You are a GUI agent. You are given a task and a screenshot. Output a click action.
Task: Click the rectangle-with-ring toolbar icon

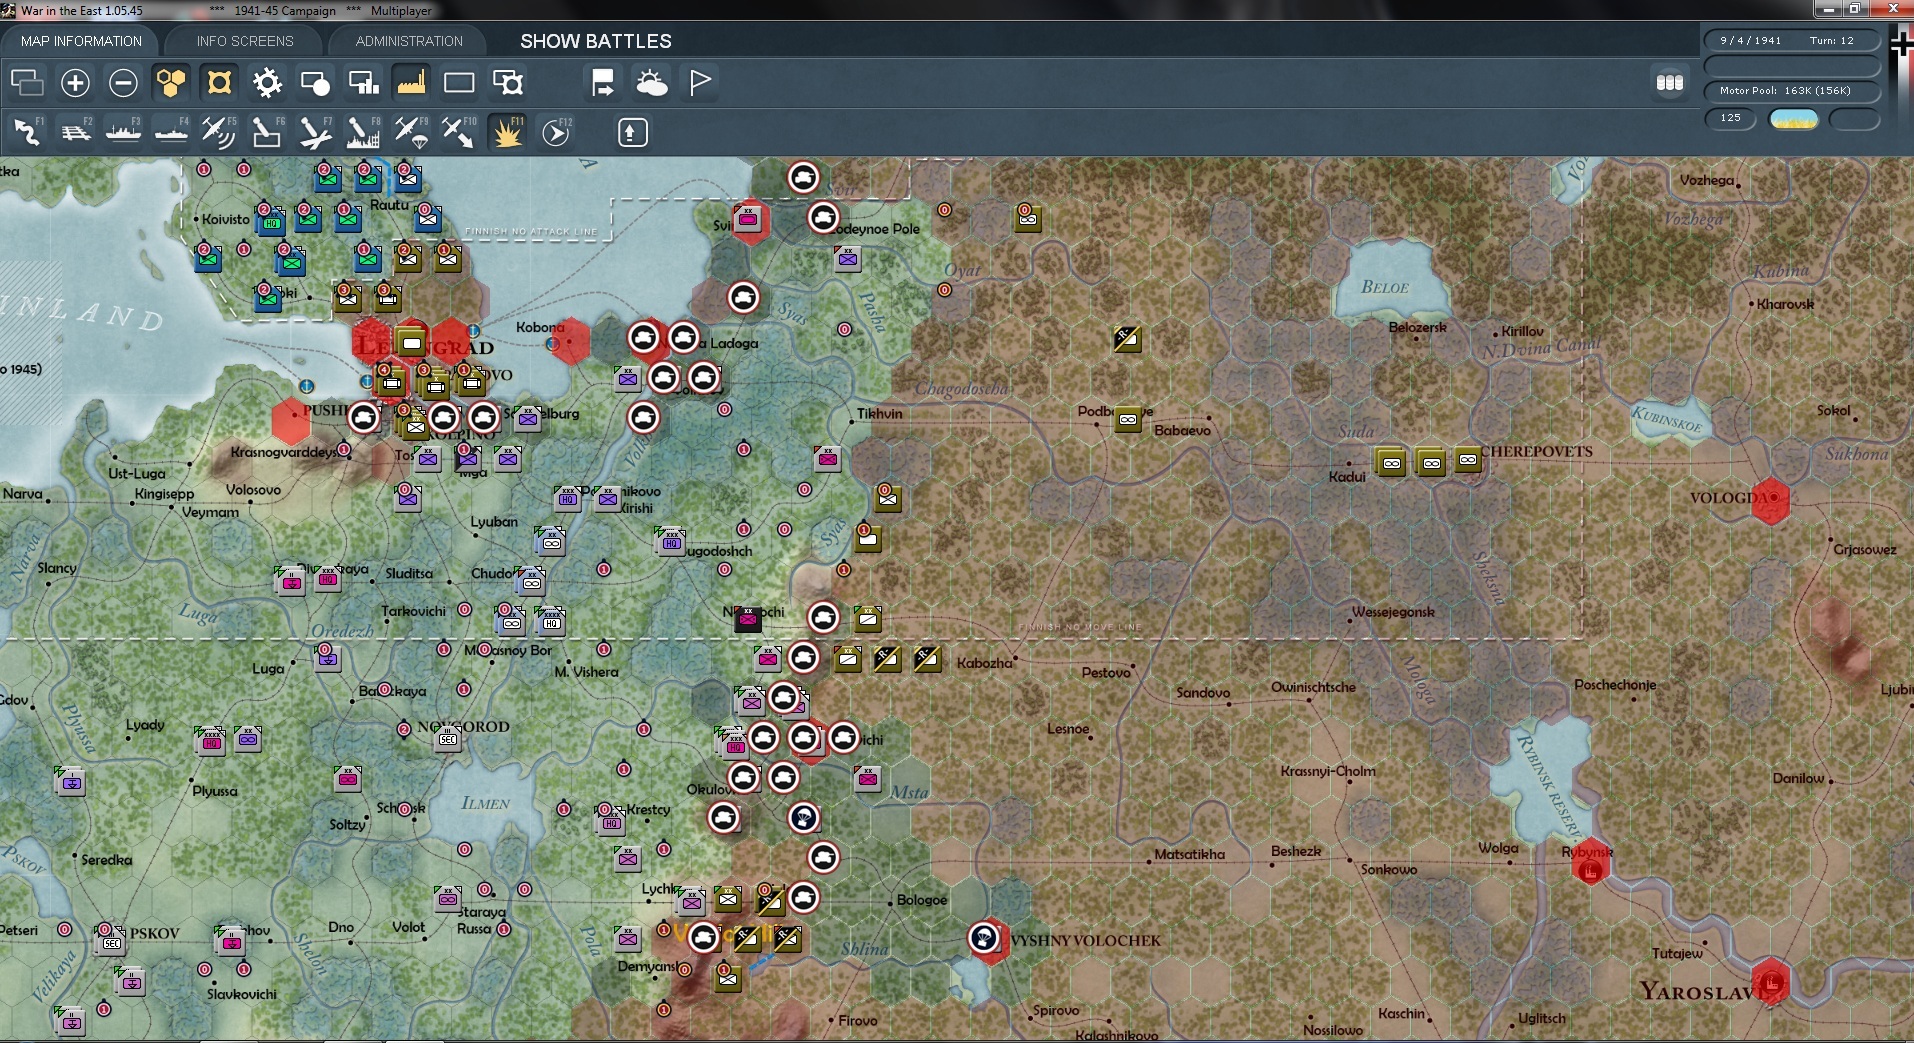[507, 83]
